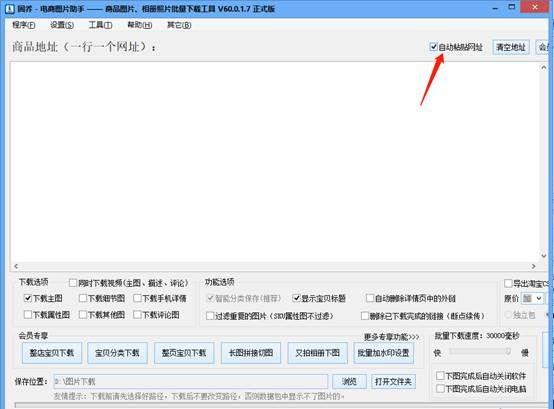Toggle 显示宝贝标题 checkbox

pyautogui.click(x=296, y=298)
